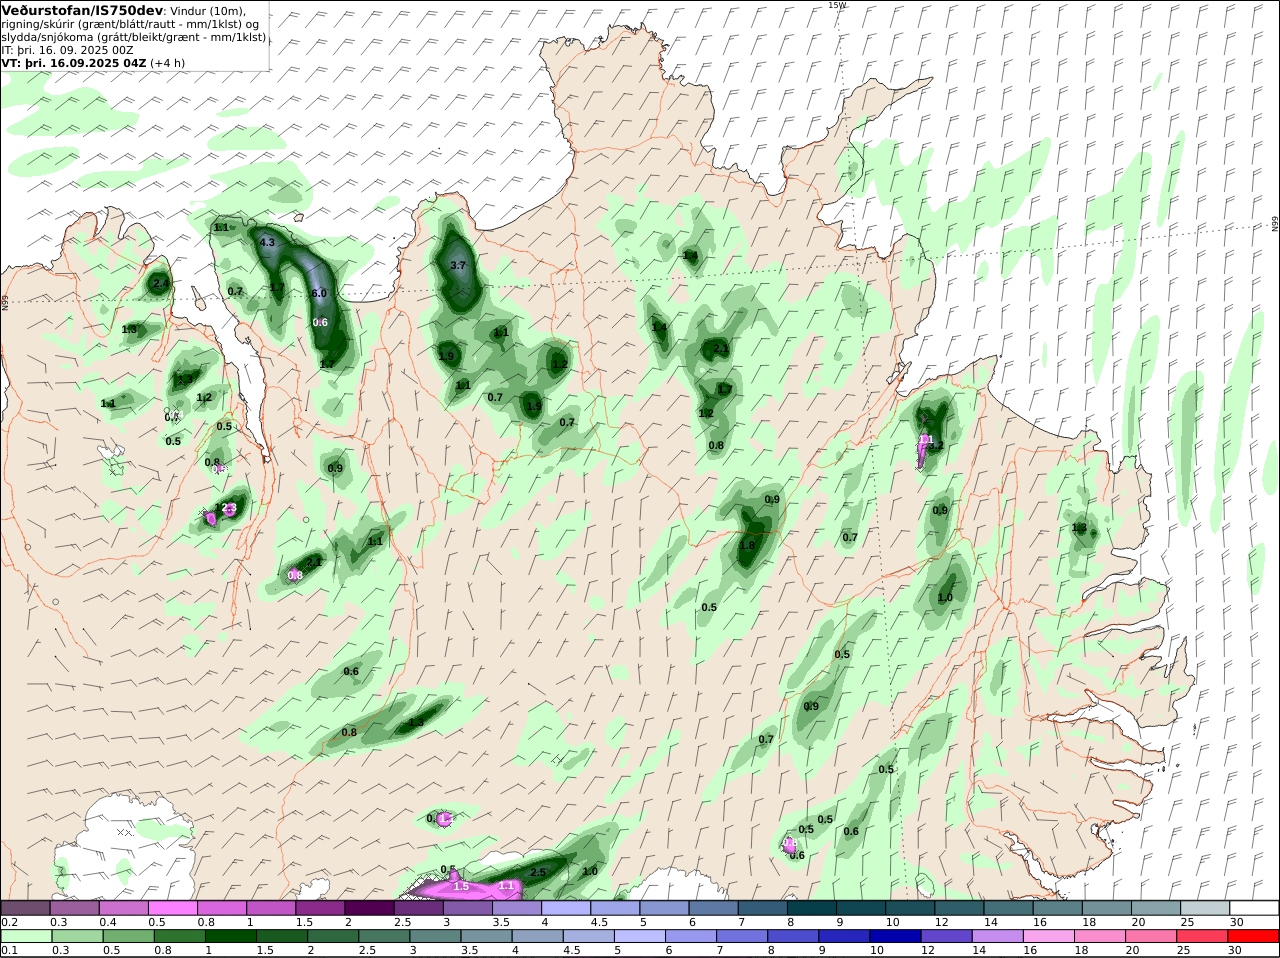Click the lavender 14–16 swatch in bottom legend
The image size is (1280, 958).
(x=996, y=936)
